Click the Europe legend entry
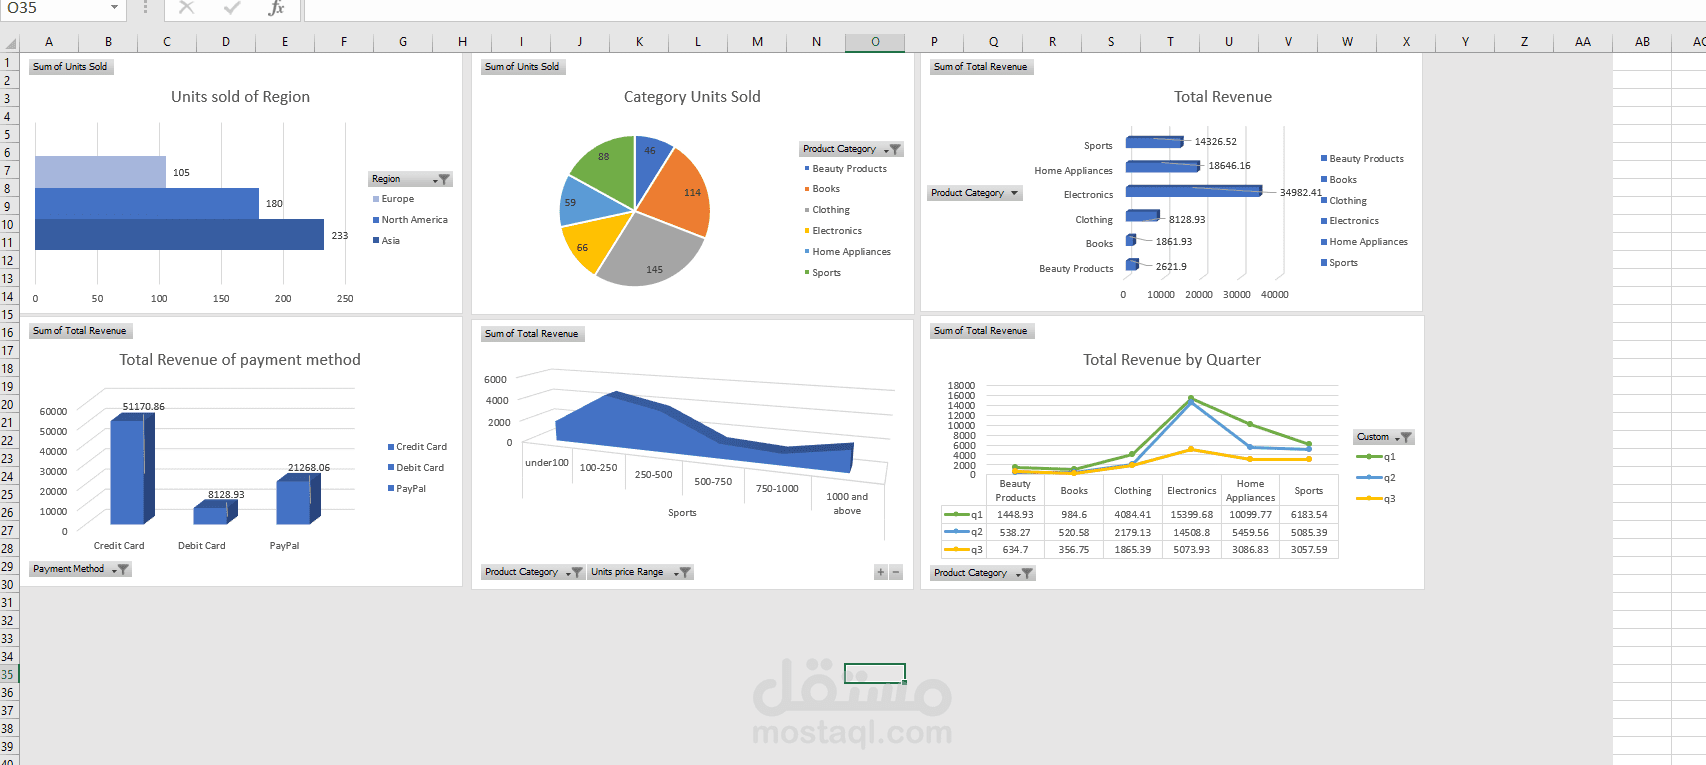The image size is (1706, 765). click(393, 199)
